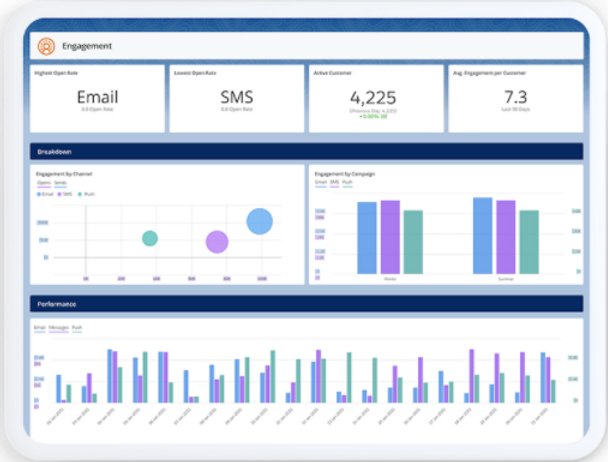Select the SMS tab in Engagement by Campaign
The height and width of the screenshot is (462, 608).
334,183
